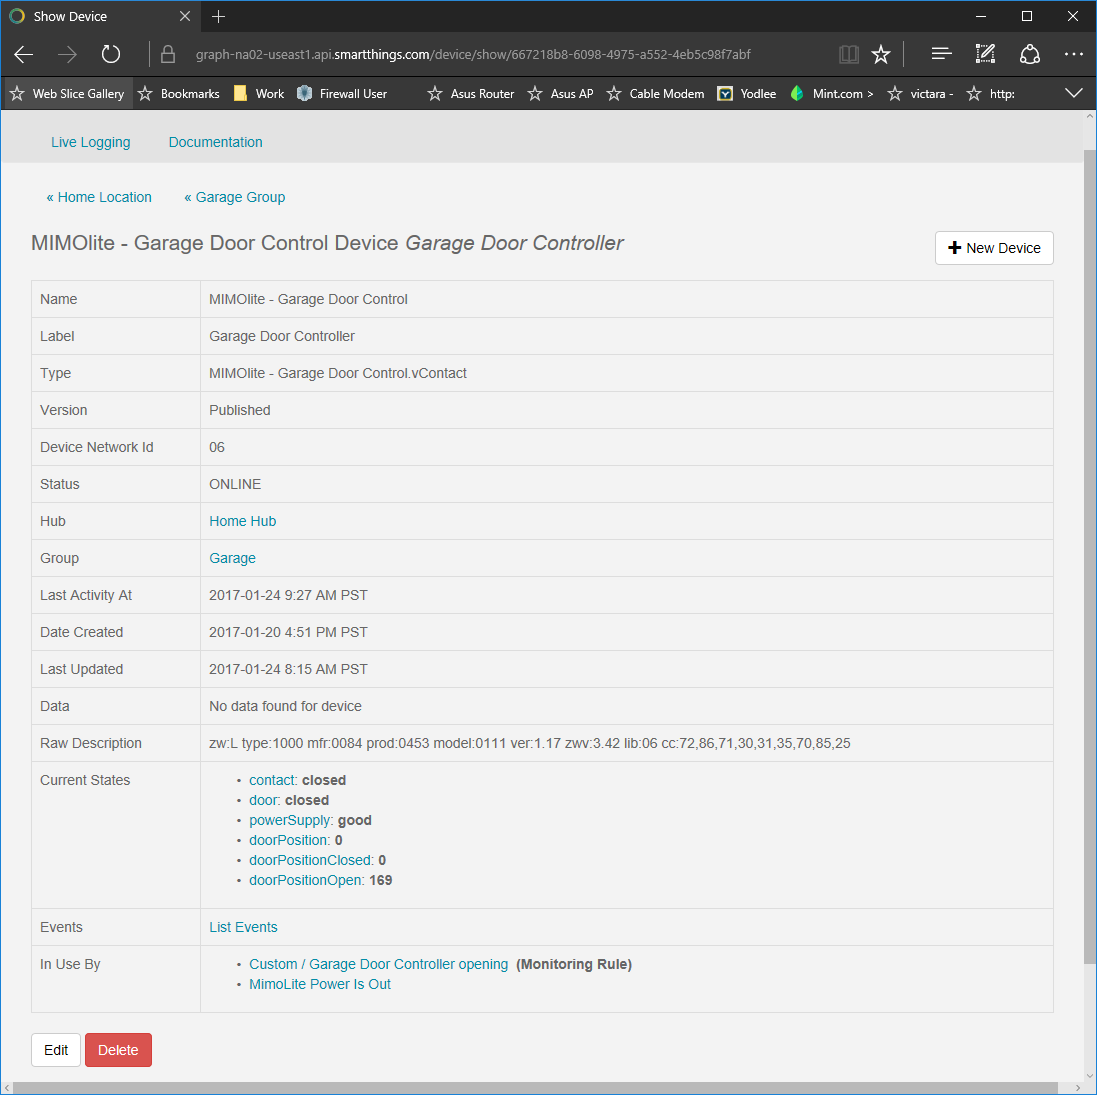Open reading view book icon
The width and height of the screenshot is (1097, 1095).
tap(849, 55)
